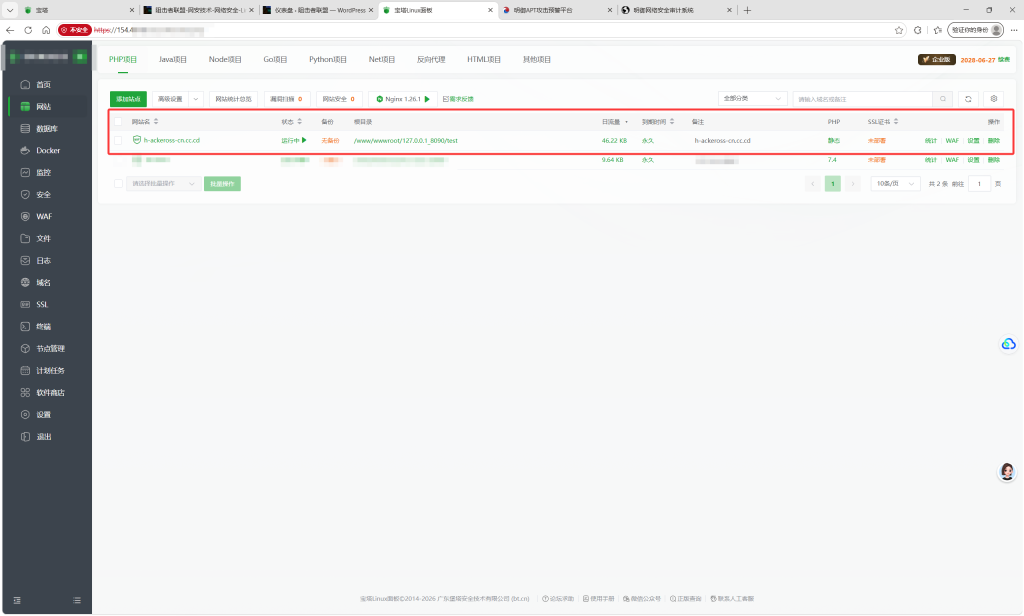Click the blue cloud floating icon

tap(1008, 344)
